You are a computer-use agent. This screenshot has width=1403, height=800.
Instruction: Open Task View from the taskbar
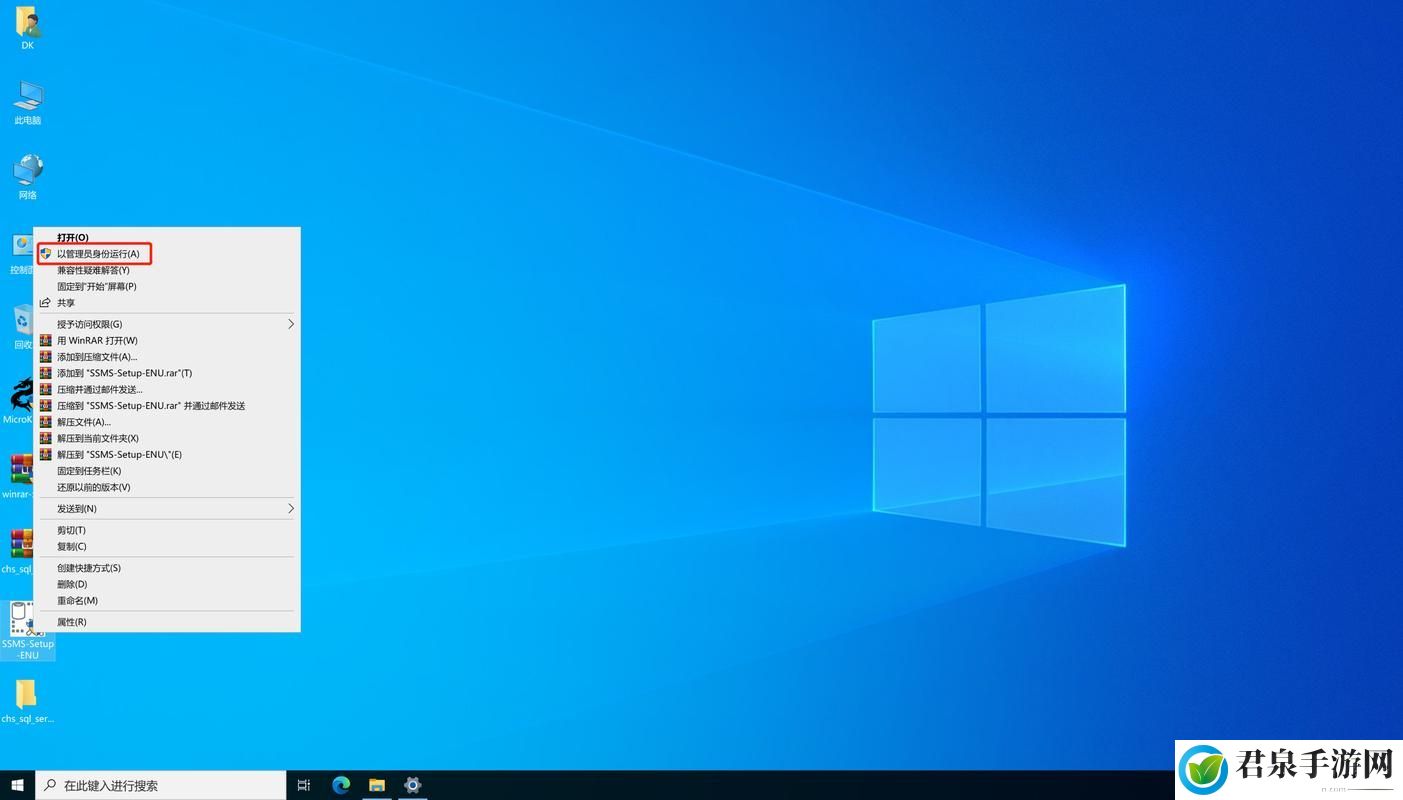coord(304,785)
